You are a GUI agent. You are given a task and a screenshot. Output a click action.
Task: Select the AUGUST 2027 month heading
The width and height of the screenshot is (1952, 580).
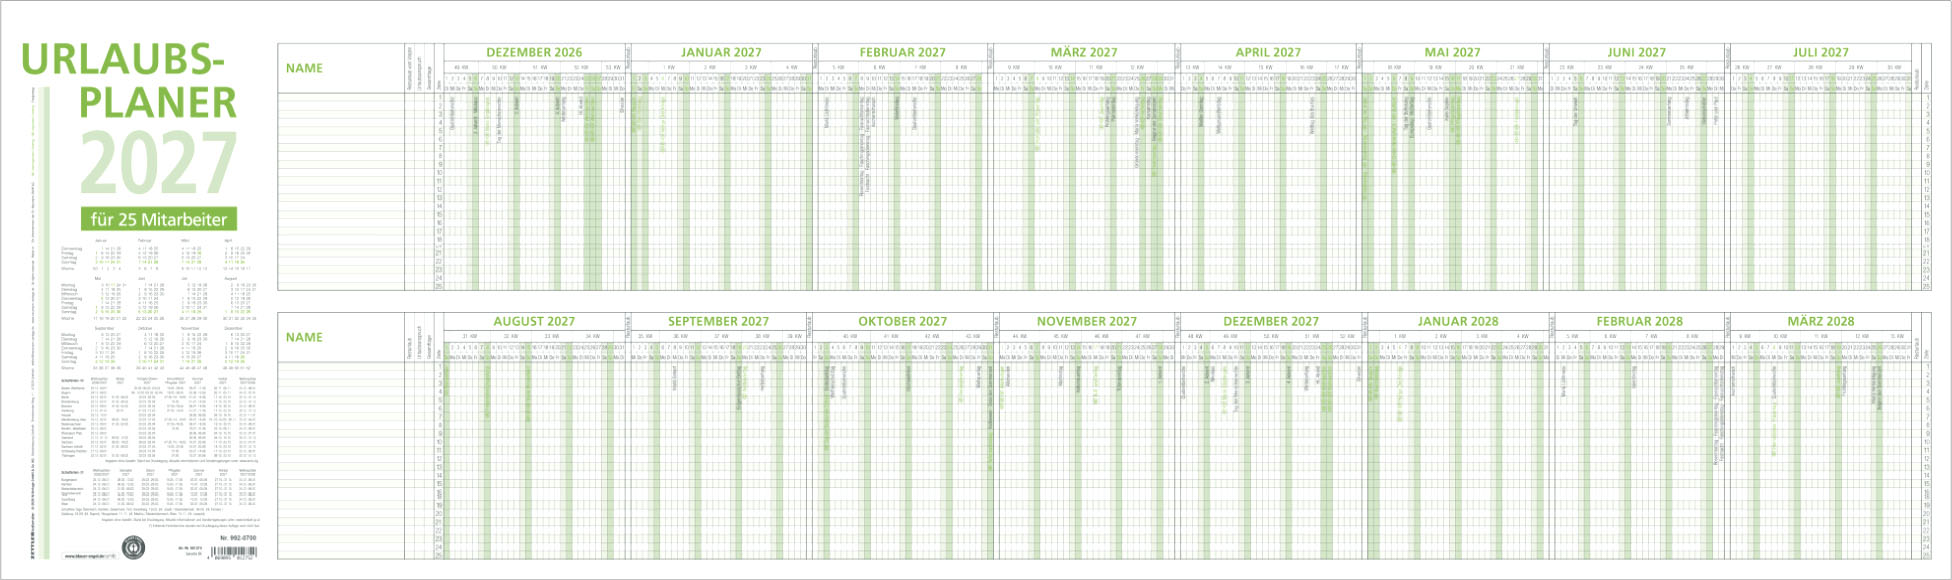pyautogui.click(x=534, y=321)
